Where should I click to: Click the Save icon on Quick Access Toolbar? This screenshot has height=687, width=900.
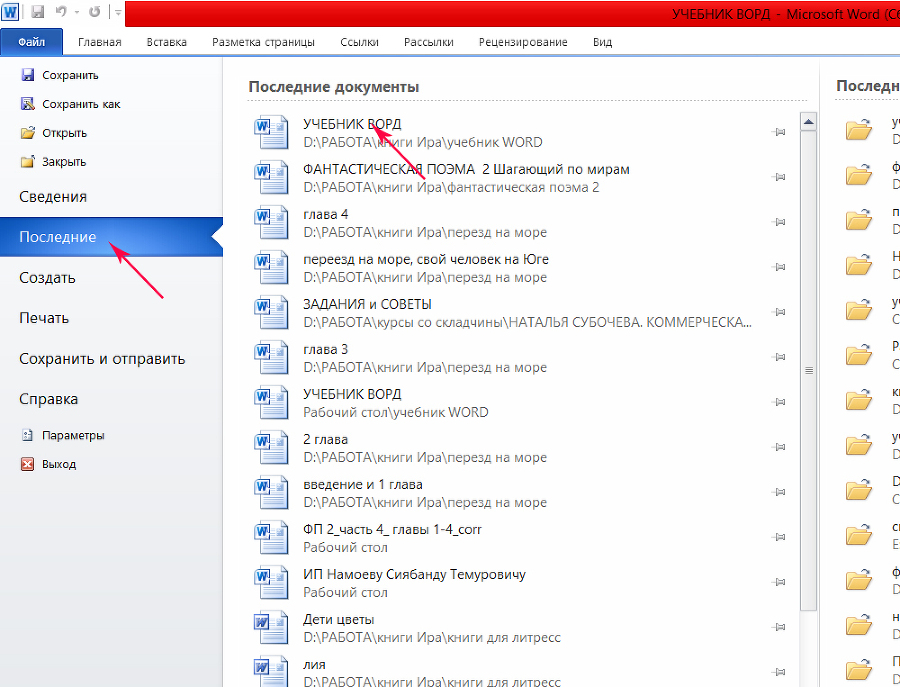[37, 12]
